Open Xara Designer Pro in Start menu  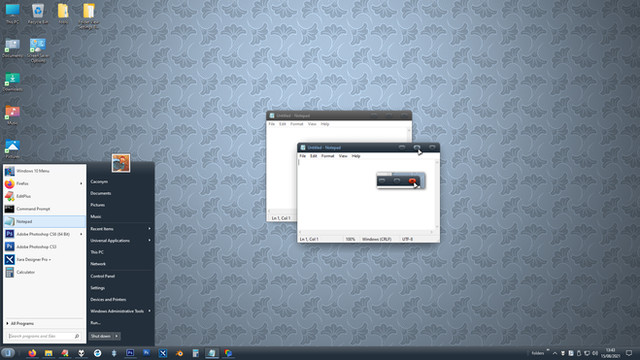[33, 259]
